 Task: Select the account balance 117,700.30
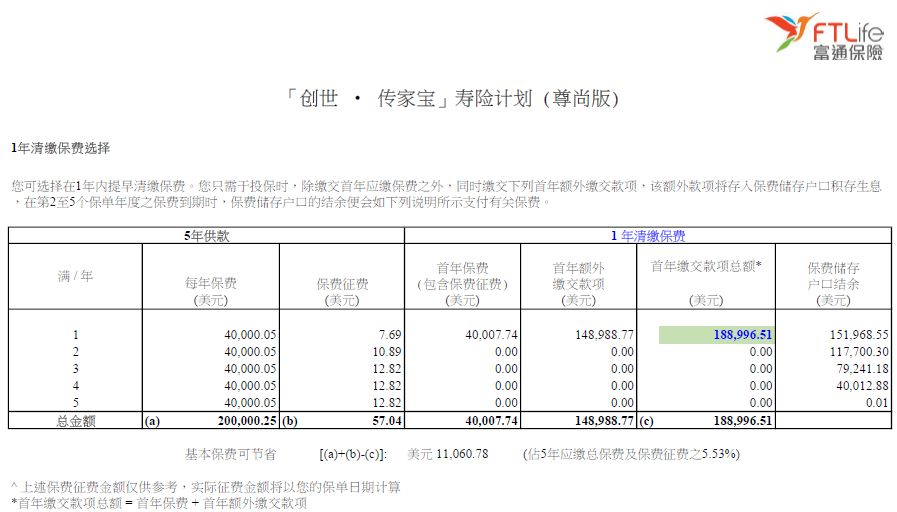point(859,352)
